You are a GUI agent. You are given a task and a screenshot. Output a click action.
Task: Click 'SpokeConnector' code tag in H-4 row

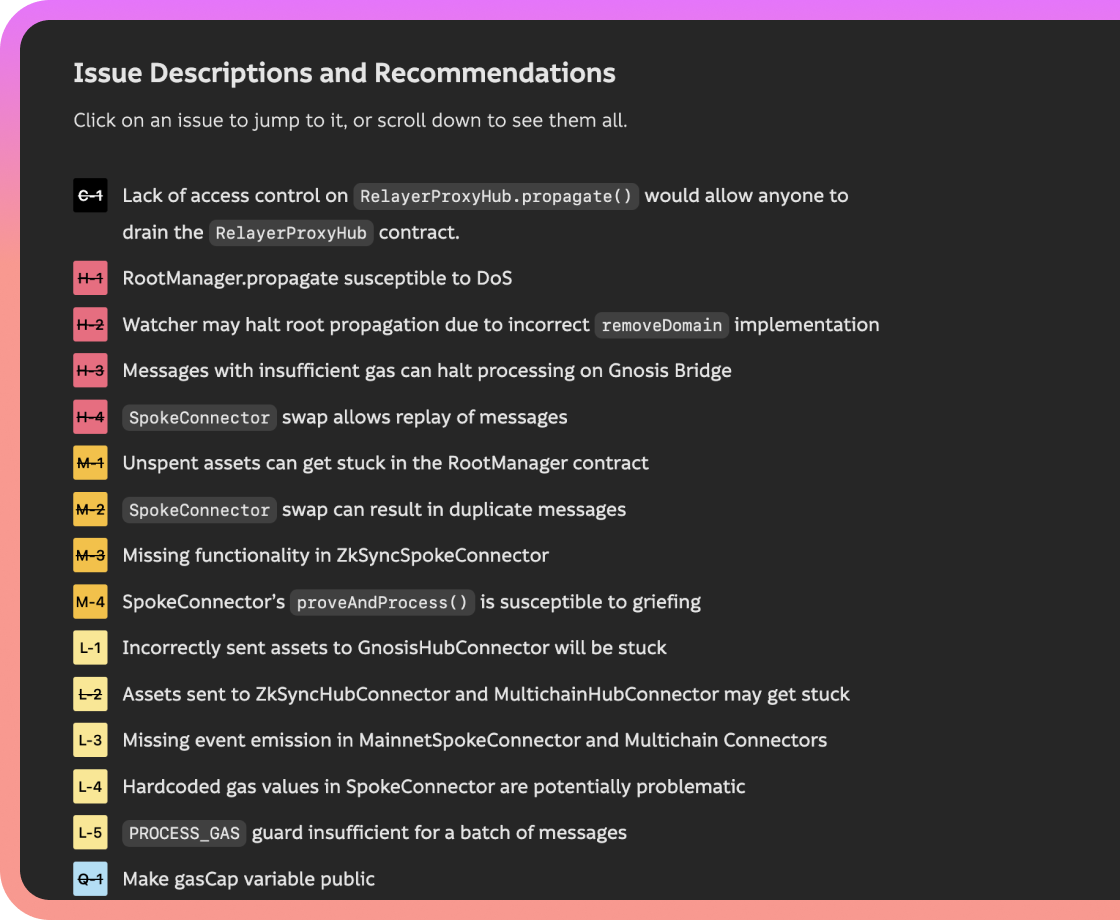pos(199,417)
